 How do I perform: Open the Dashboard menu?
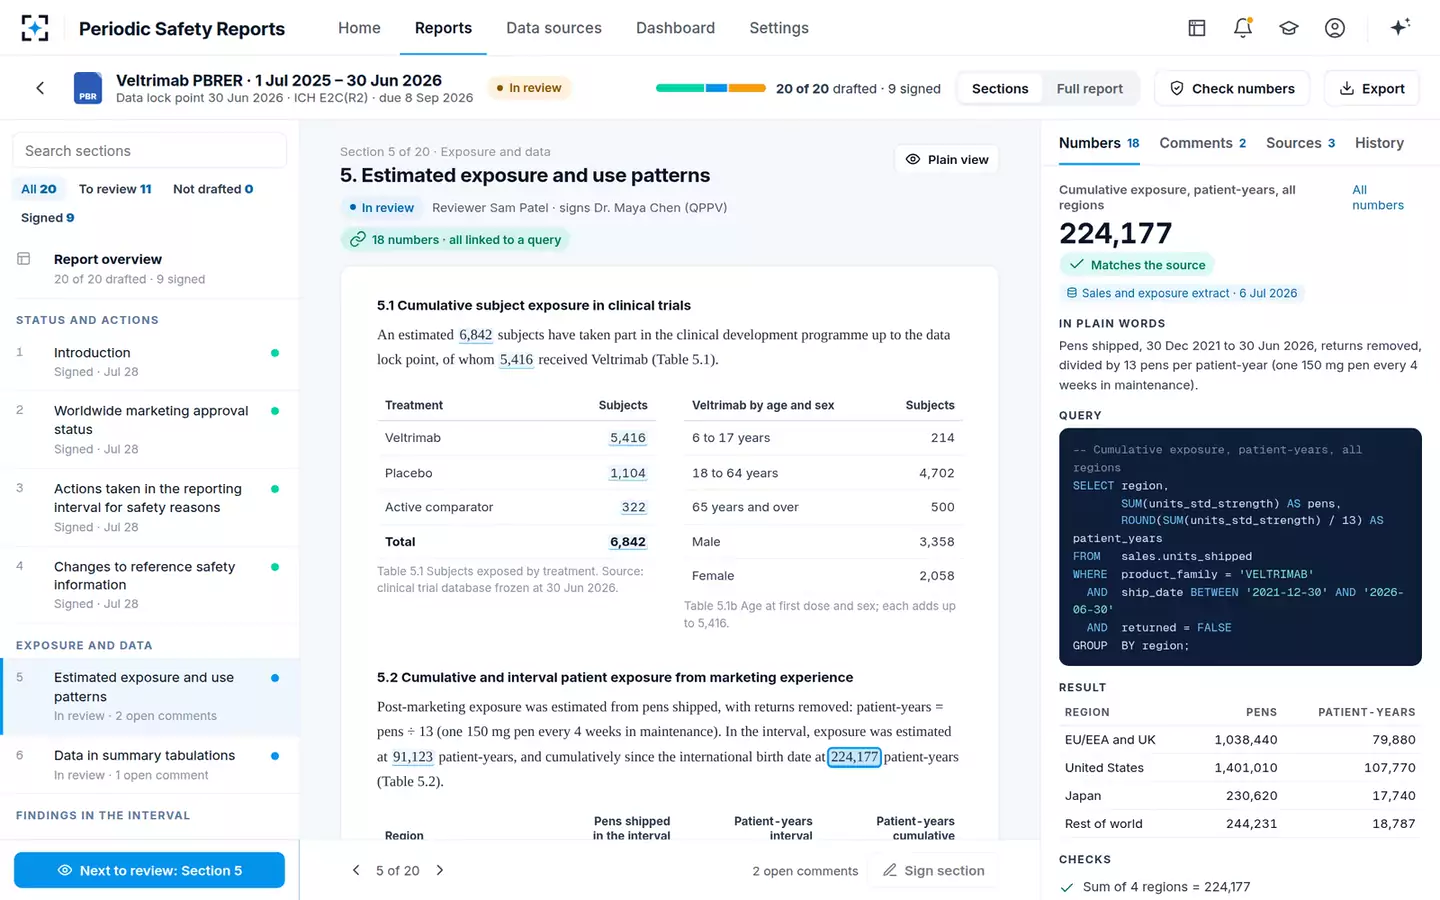point(675,28)
